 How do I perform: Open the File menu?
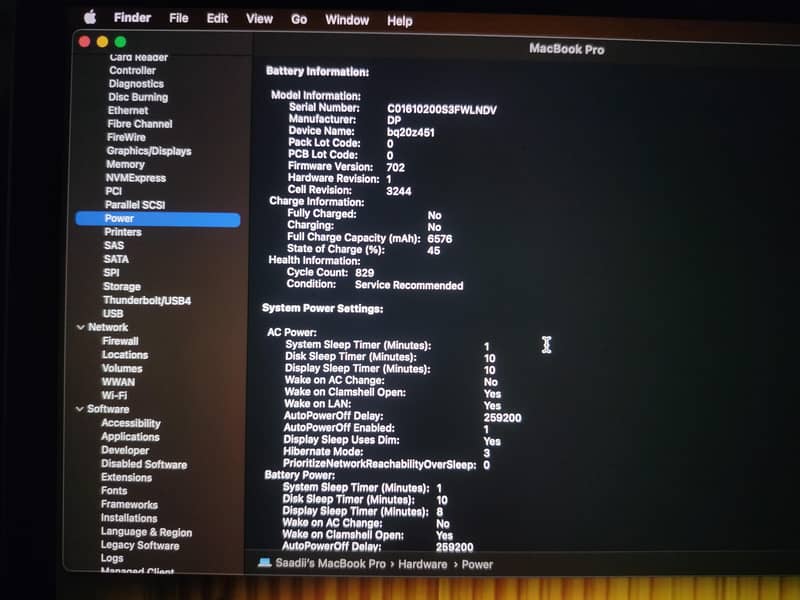coord(179,18)
